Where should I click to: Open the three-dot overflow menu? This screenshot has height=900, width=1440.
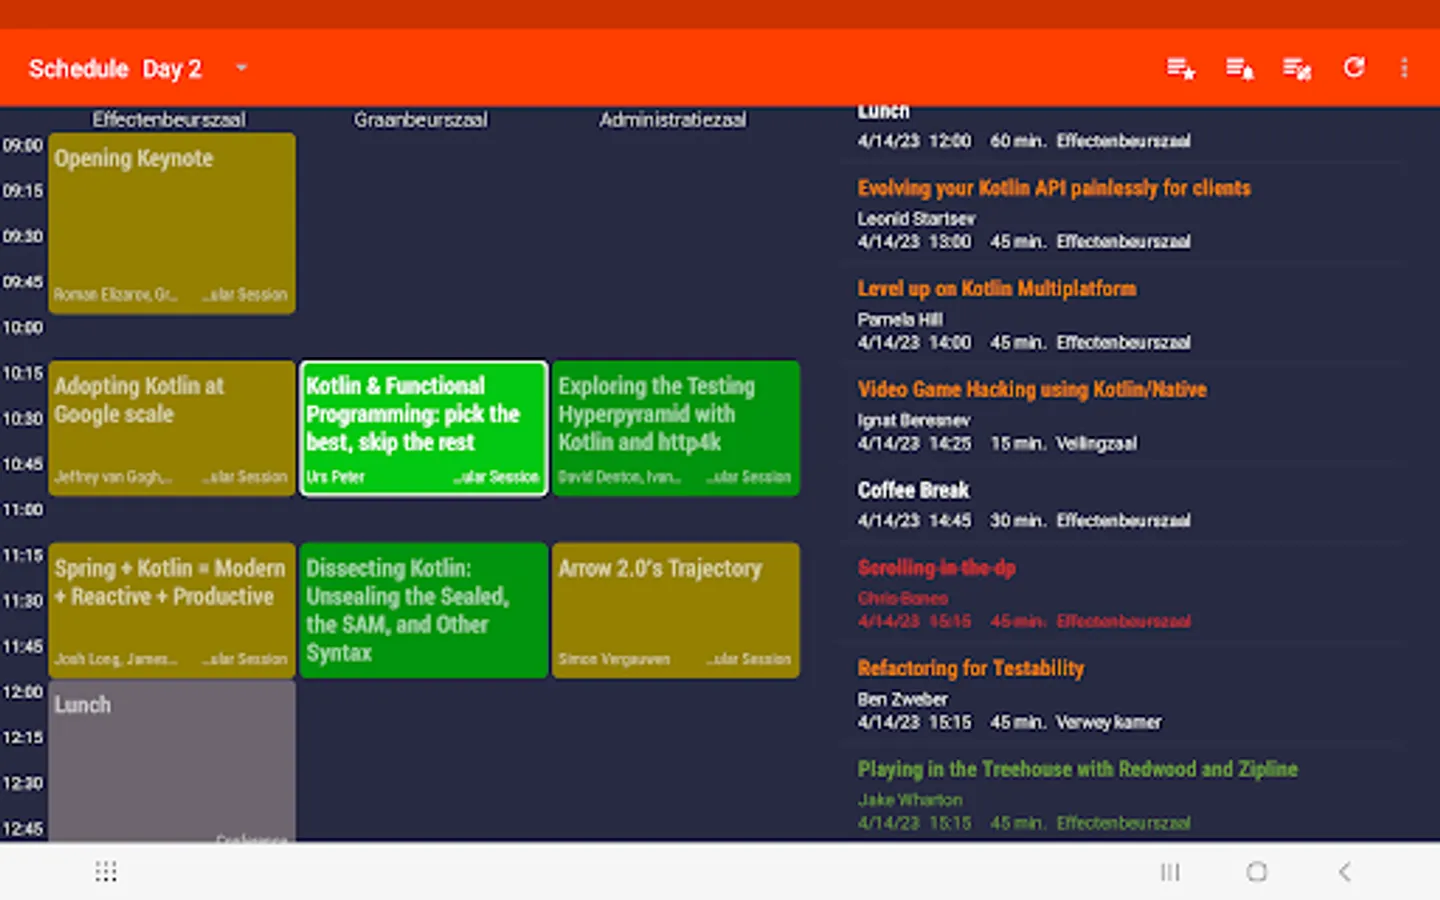coord(1404,67)
